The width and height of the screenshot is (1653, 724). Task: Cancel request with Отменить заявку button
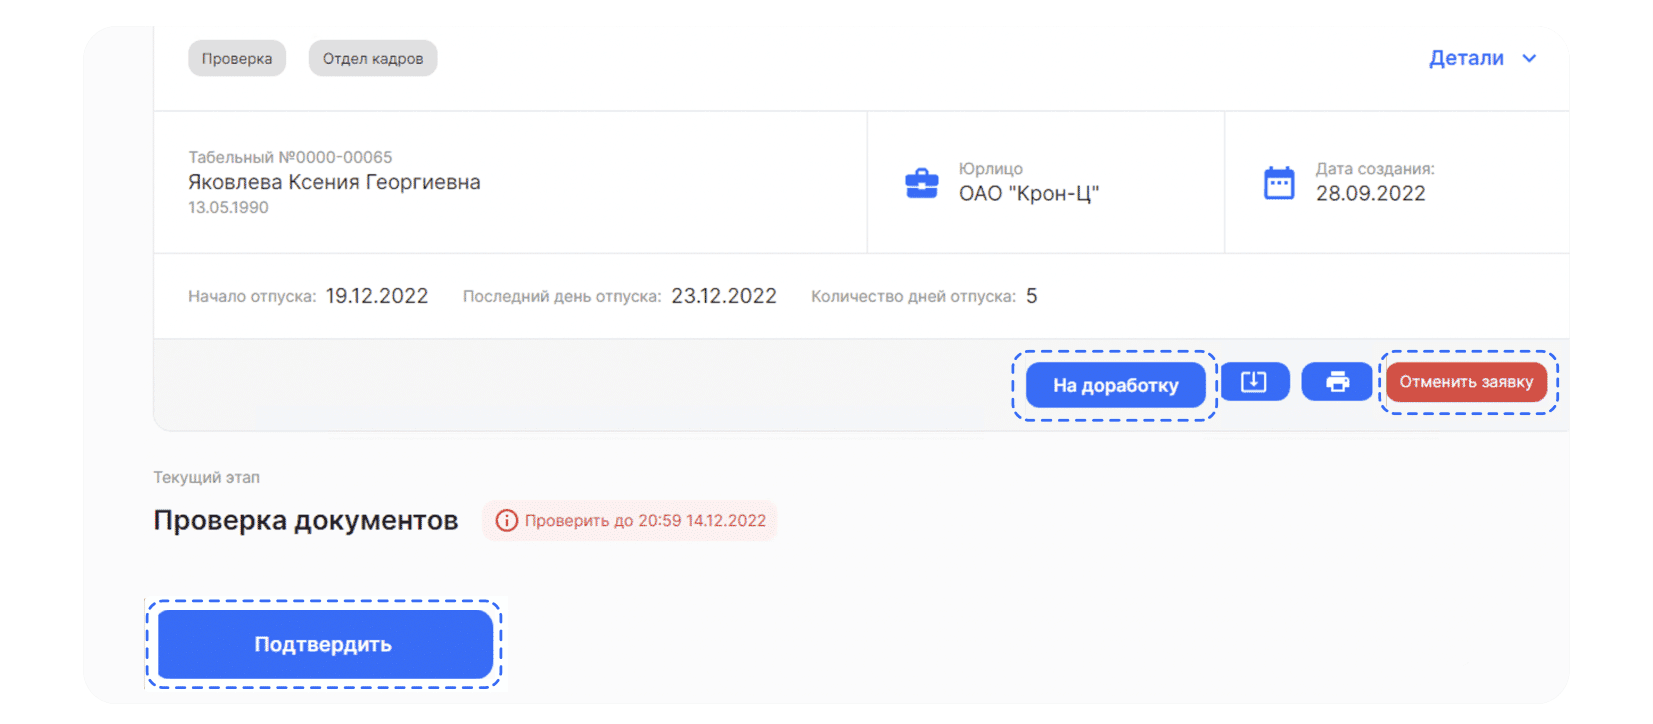(1466, 382)
